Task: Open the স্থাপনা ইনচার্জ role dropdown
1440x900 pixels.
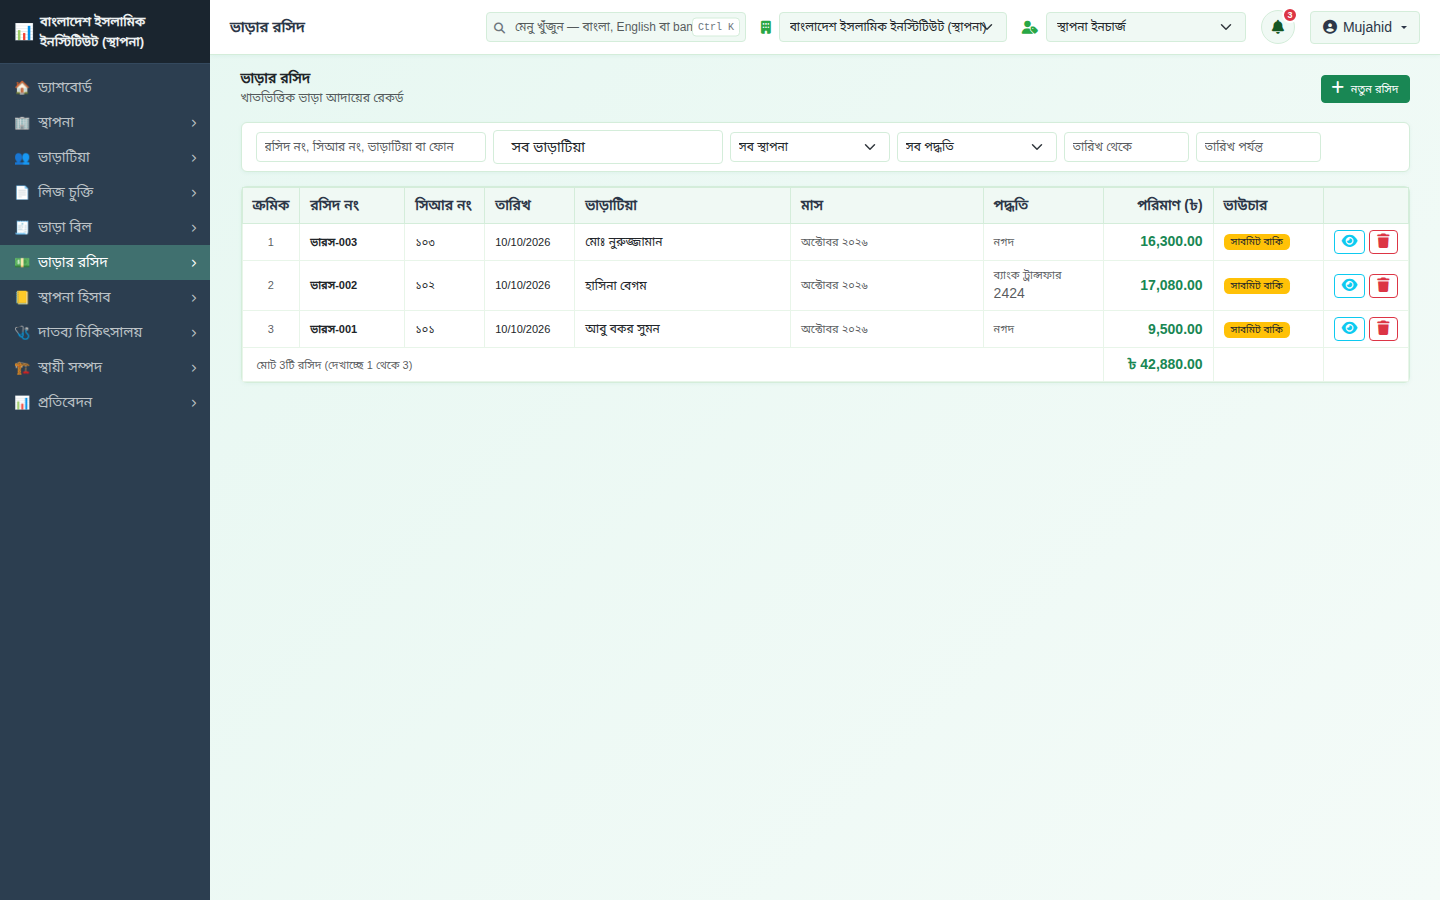Action: click(x=1146, y=27)
